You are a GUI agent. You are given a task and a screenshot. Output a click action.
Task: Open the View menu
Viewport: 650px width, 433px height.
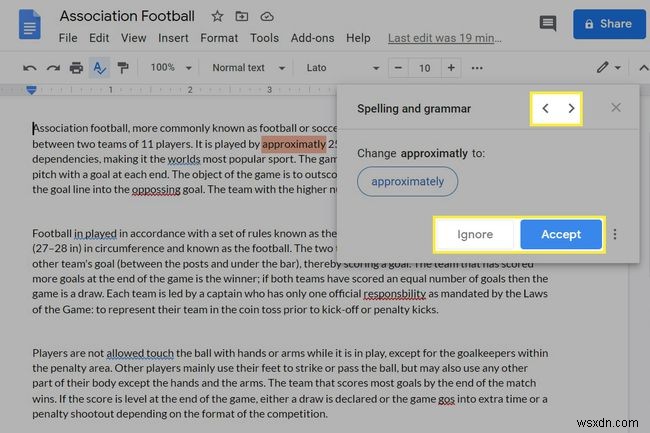click(x=133, y=38)
